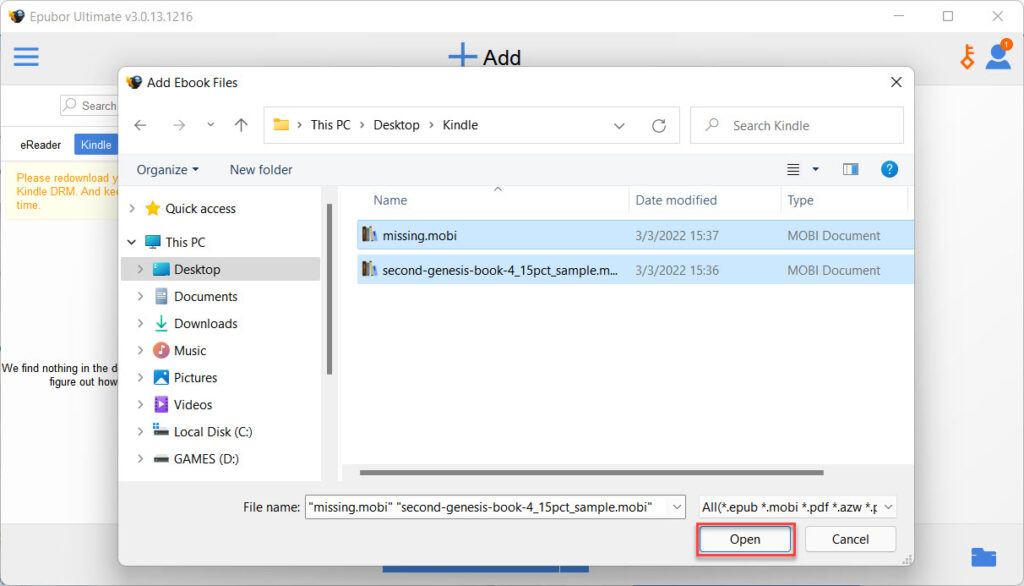Image resolution: width=1024 pixels, height=586 pixels.
Task: Open the file type filter dropdown
Action: [x=797, y=507]
